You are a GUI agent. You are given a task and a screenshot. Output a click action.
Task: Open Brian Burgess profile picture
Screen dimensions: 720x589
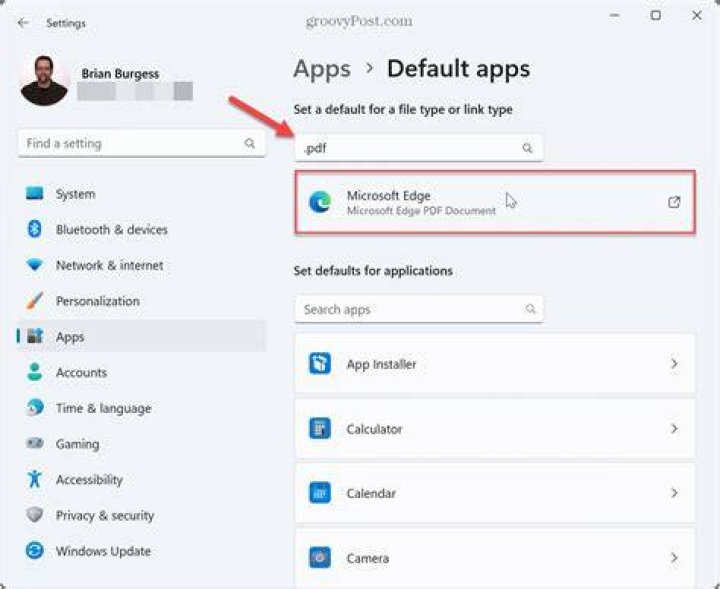44,80
